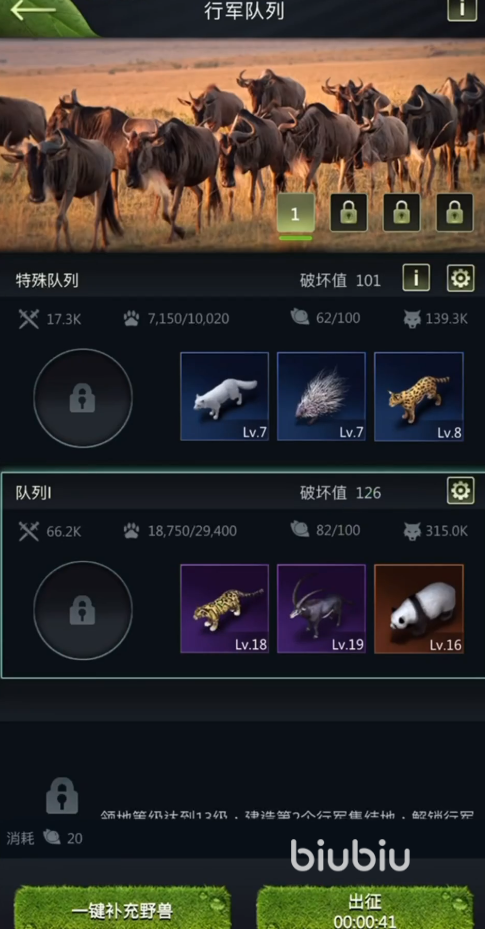Open 特殊队列 gear settings
The image size is (485, 929).
[461, 278]
